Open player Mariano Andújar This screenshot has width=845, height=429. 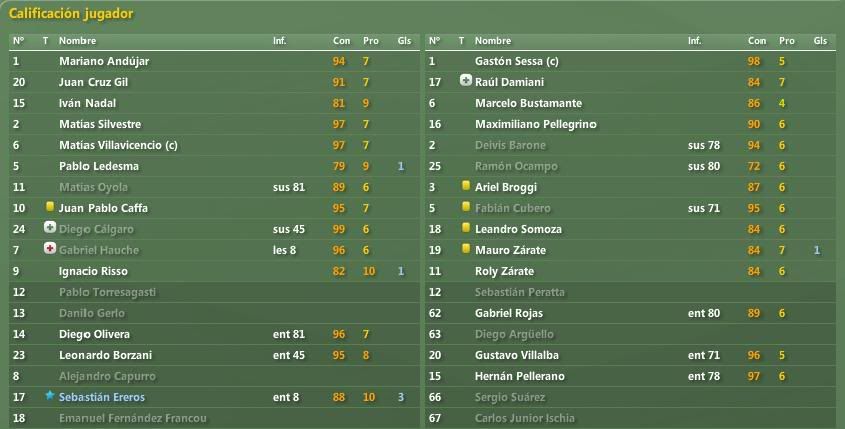coord(104,61)
